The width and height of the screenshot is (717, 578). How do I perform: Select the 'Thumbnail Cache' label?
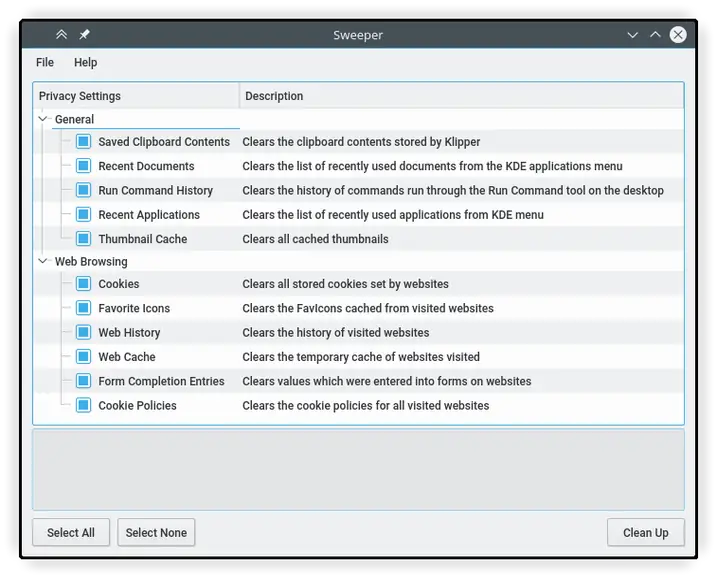point(143,239)
